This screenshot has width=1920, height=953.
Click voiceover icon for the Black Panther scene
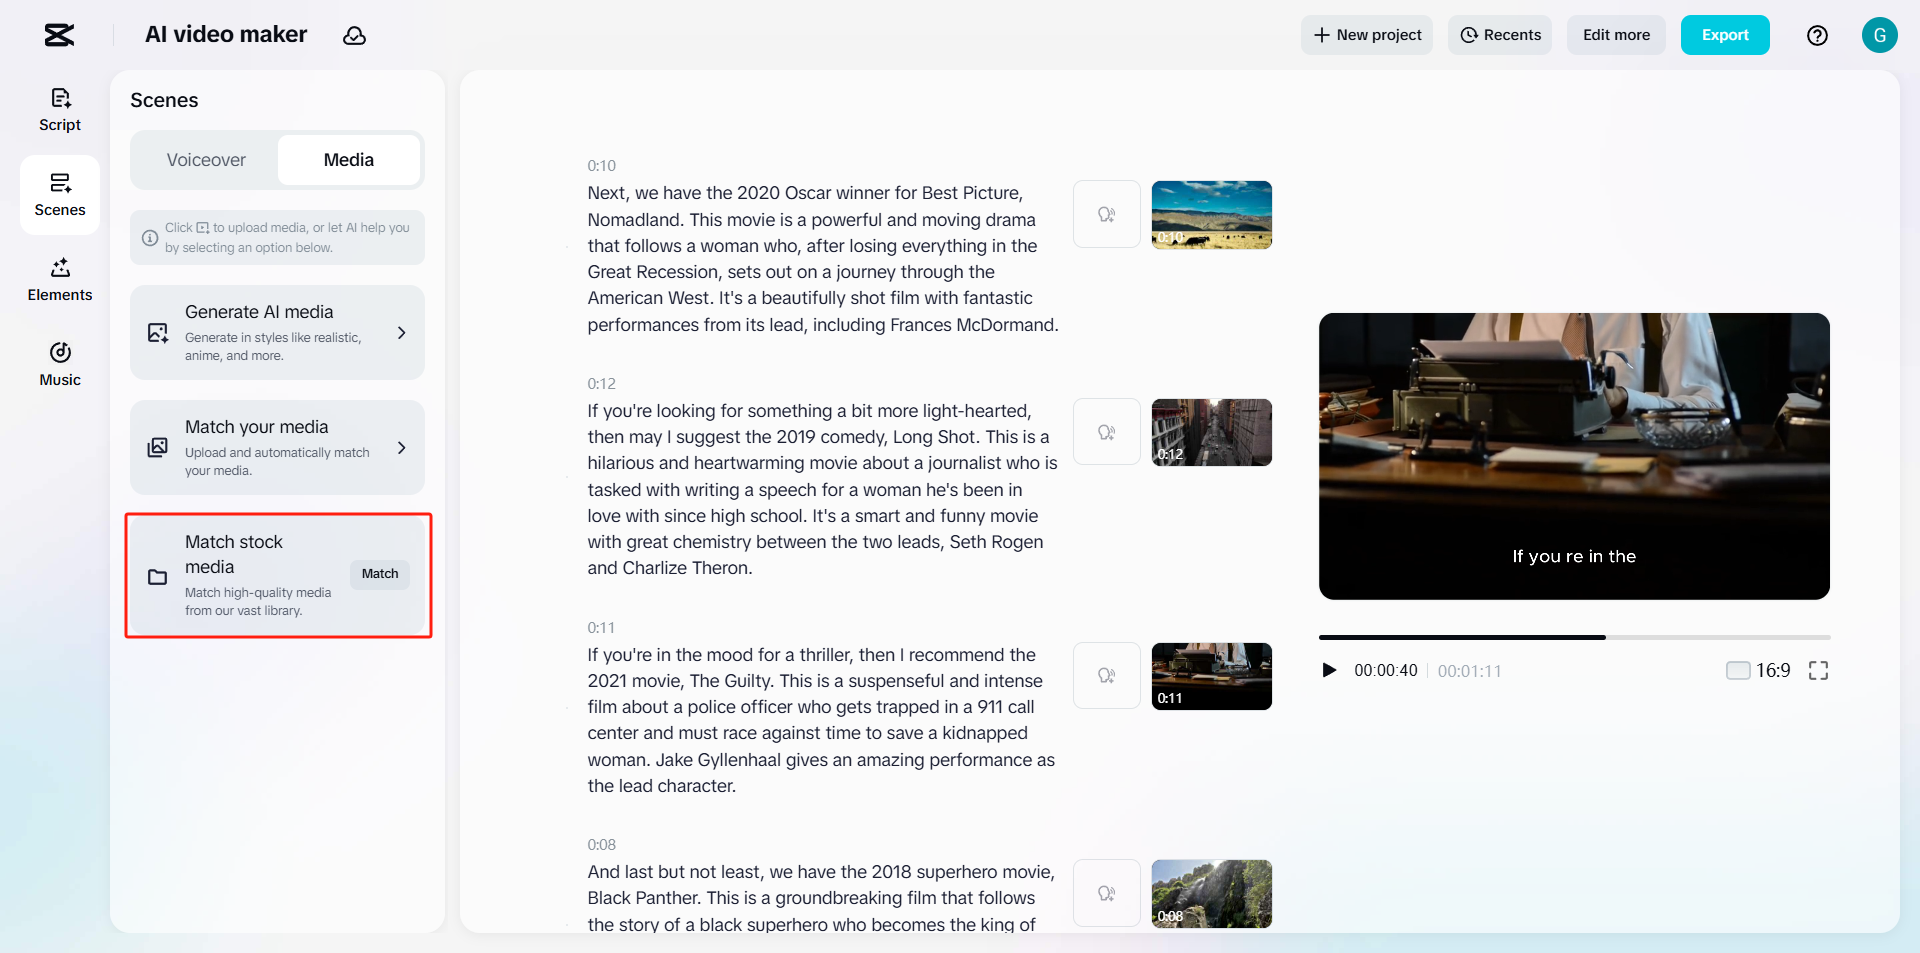1107,893
